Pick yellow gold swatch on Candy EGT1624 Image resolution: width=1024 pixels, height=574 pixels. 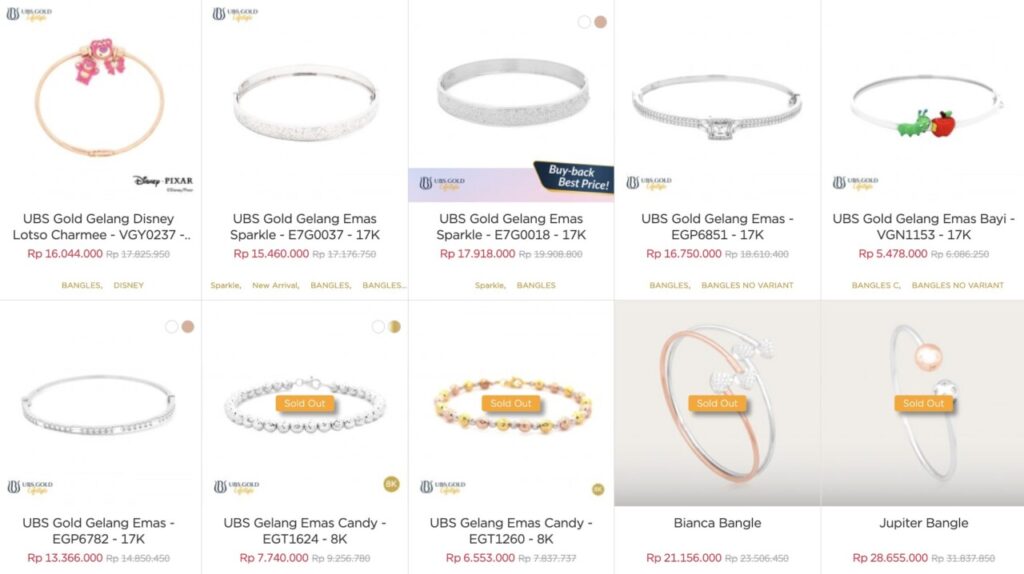pos(394,327)
